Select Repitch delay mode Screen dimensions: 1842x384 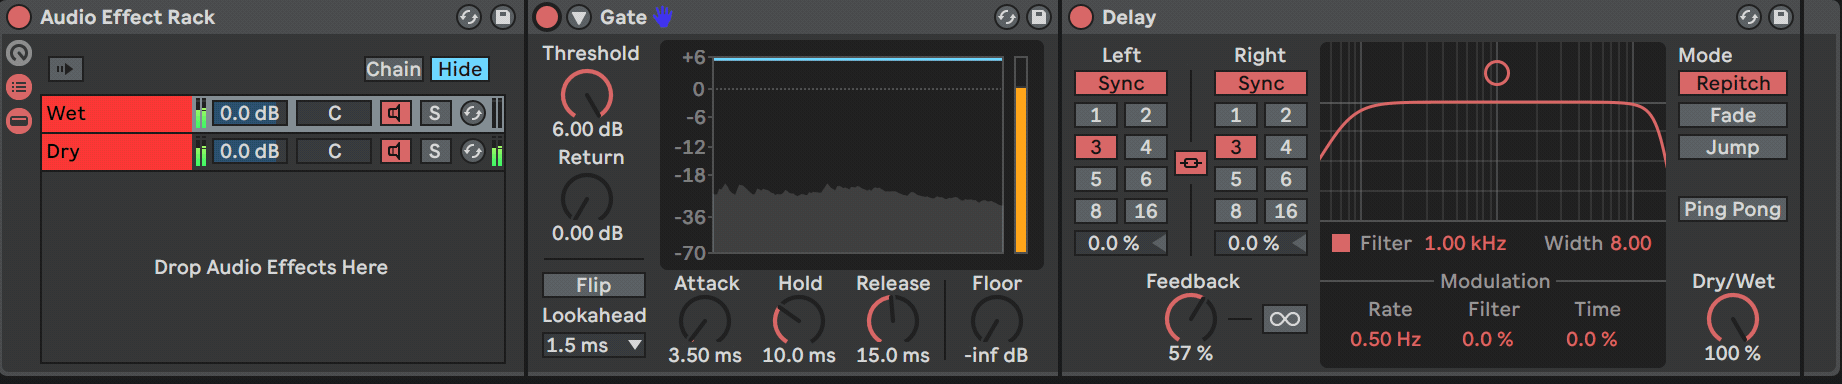tap(1733, 83)
